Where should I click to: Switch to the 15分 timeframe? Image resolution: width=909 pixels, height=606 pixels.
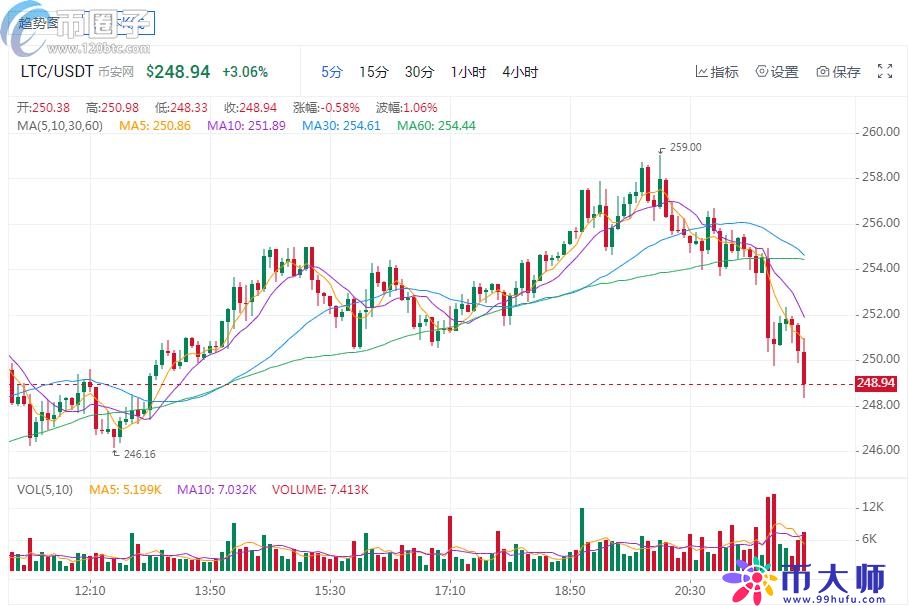[x=373, y=72]
